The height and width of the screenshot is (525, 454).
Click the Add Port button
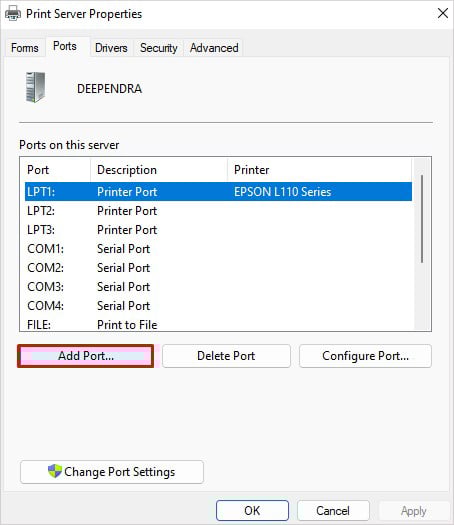(x=86, y=356)
